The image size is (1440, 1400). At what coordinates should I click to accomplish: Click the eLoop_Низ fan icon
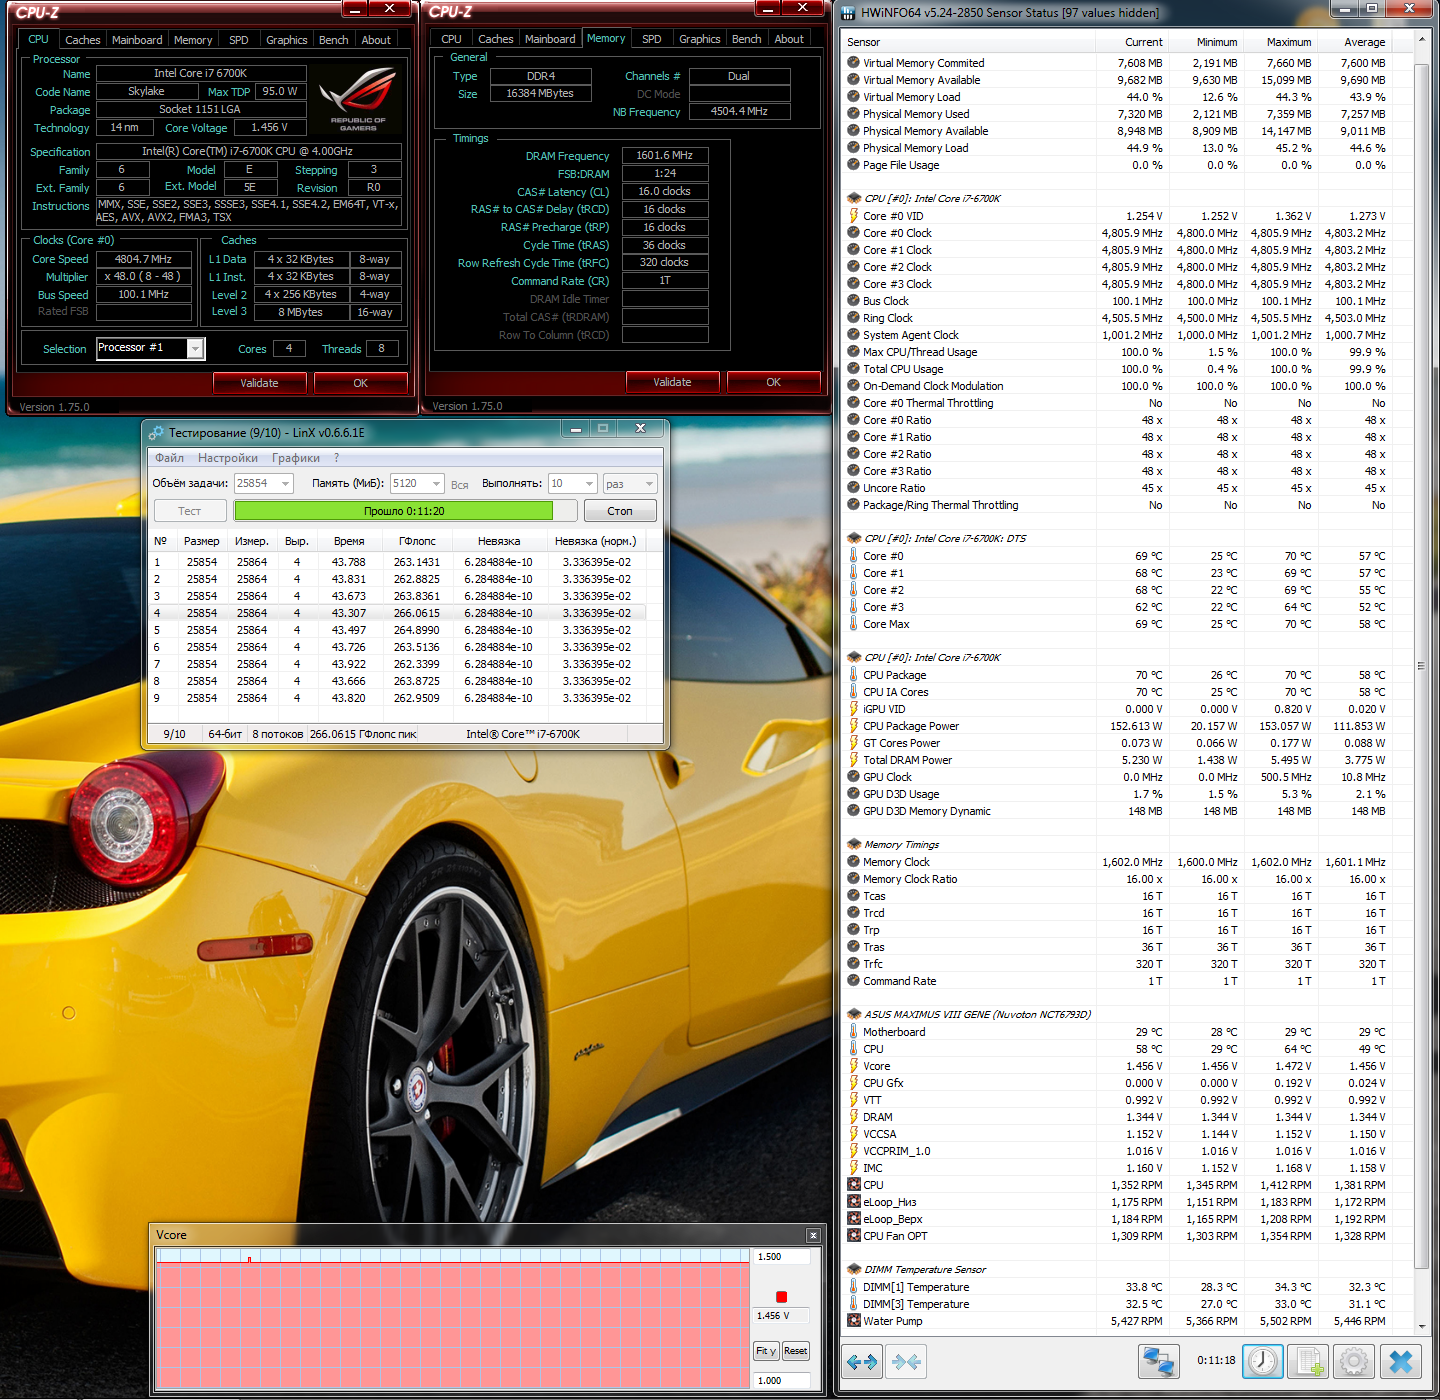coord(854,1202)
